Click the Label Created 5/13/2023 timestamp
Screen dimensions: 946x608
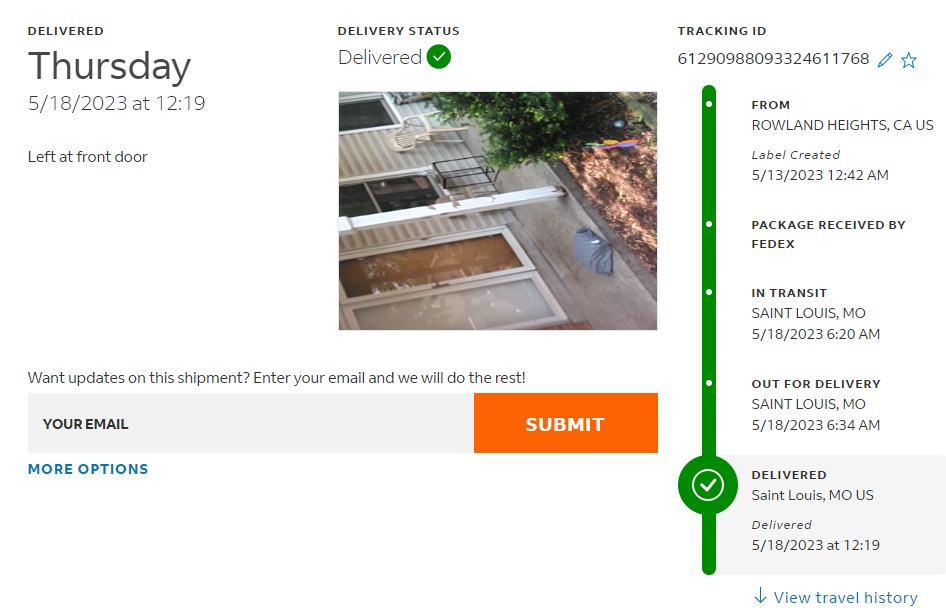pos(819,175)
